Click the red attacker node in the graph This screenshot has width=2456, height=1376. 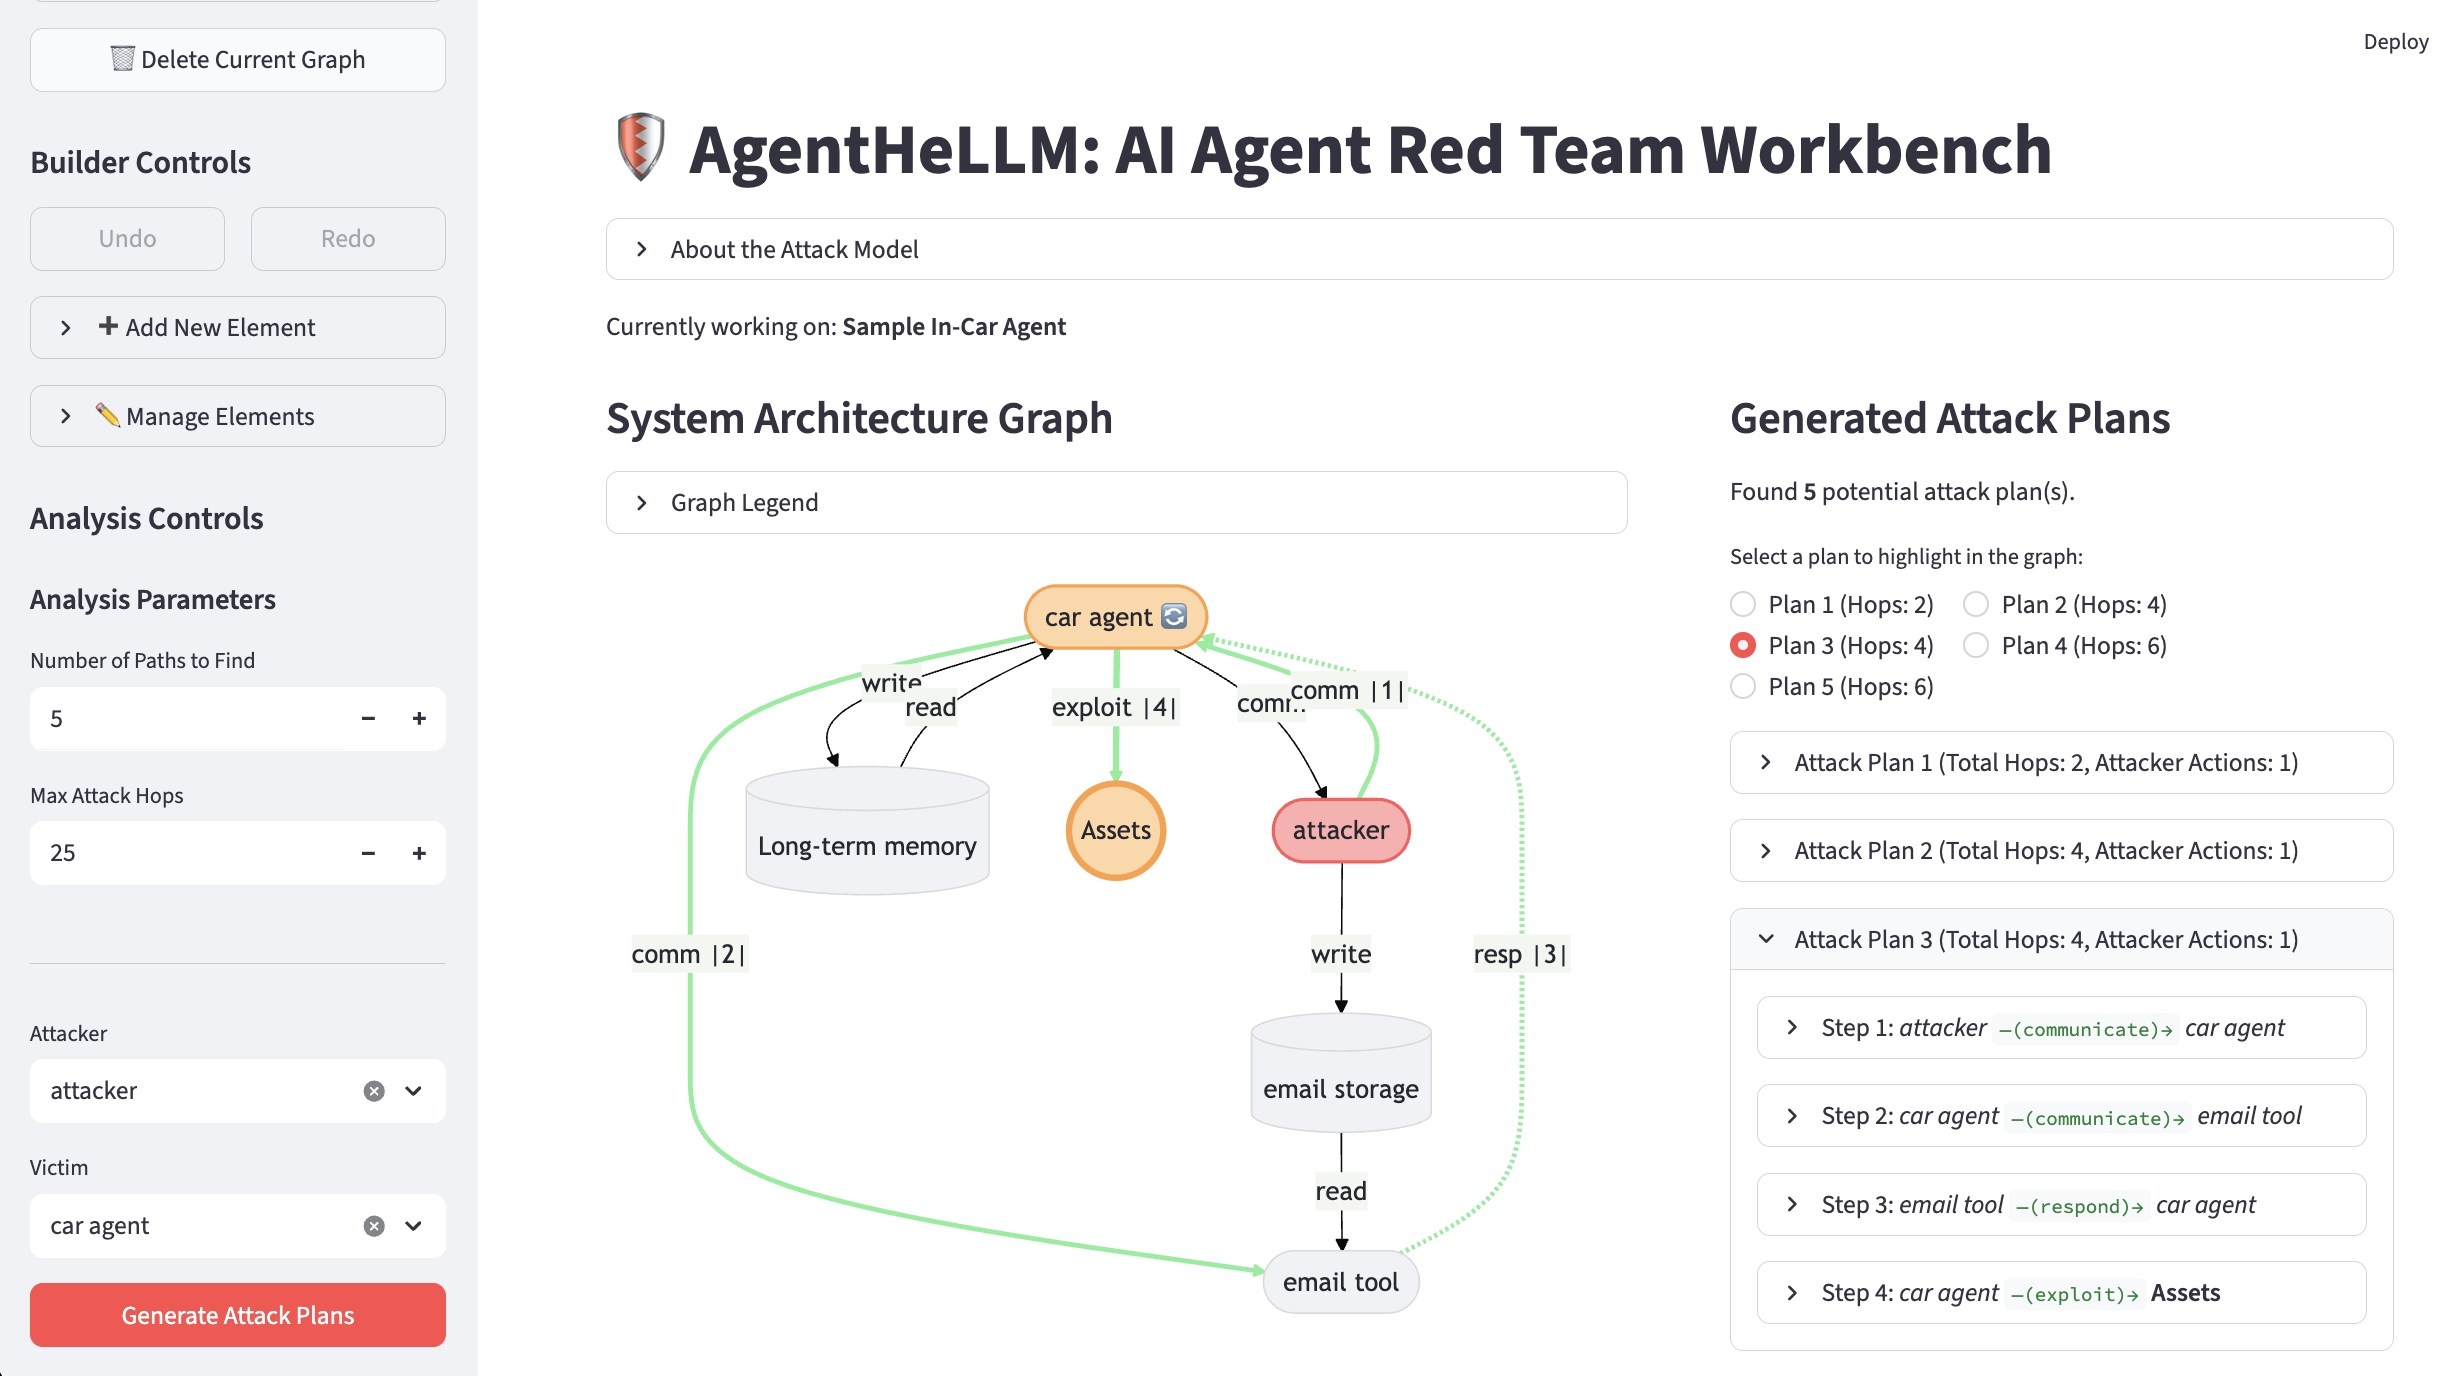[1340, 830]
